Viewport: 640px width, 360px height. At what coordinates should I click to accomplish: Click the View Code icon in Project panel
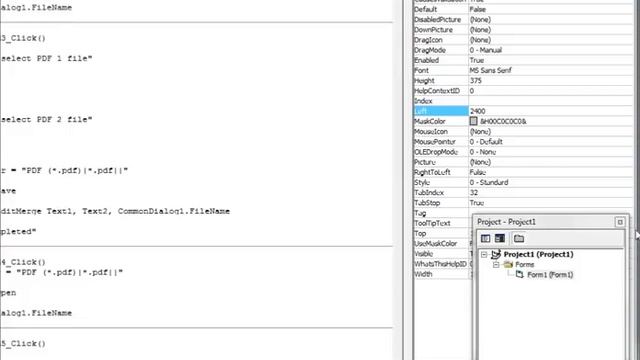click(x=485, y=238)
